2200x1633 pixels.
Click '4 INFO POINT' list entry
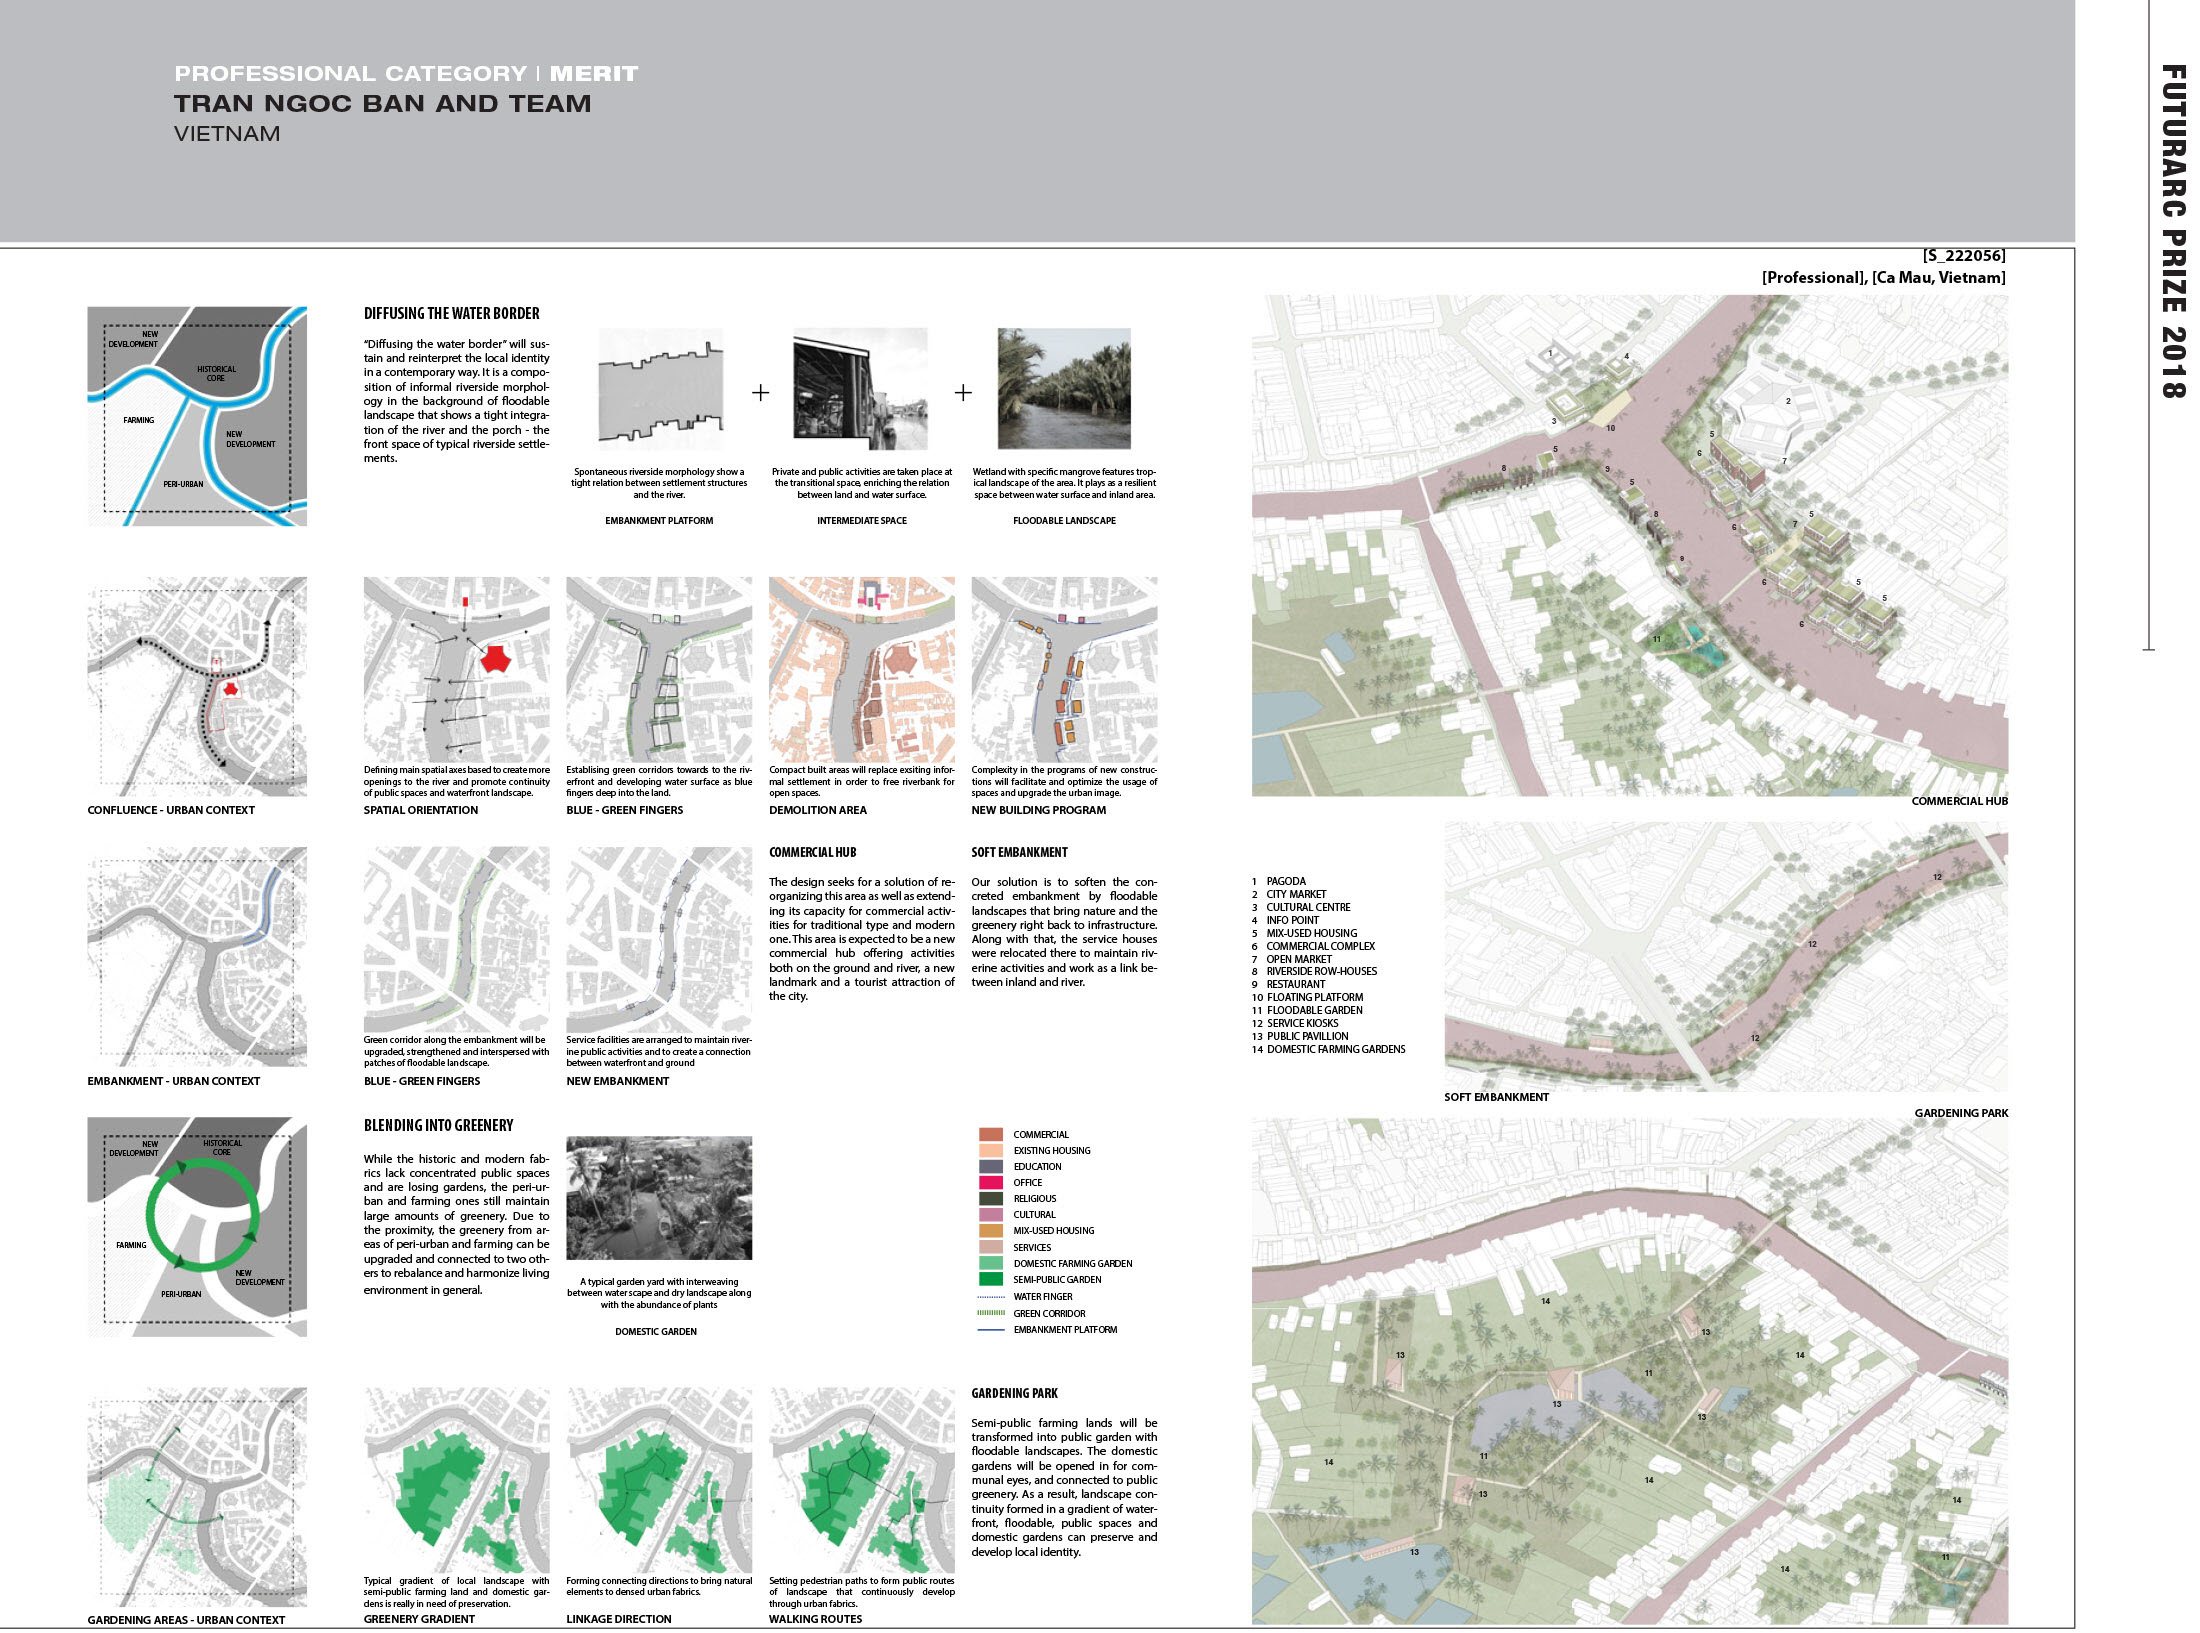click(1285, 921)
